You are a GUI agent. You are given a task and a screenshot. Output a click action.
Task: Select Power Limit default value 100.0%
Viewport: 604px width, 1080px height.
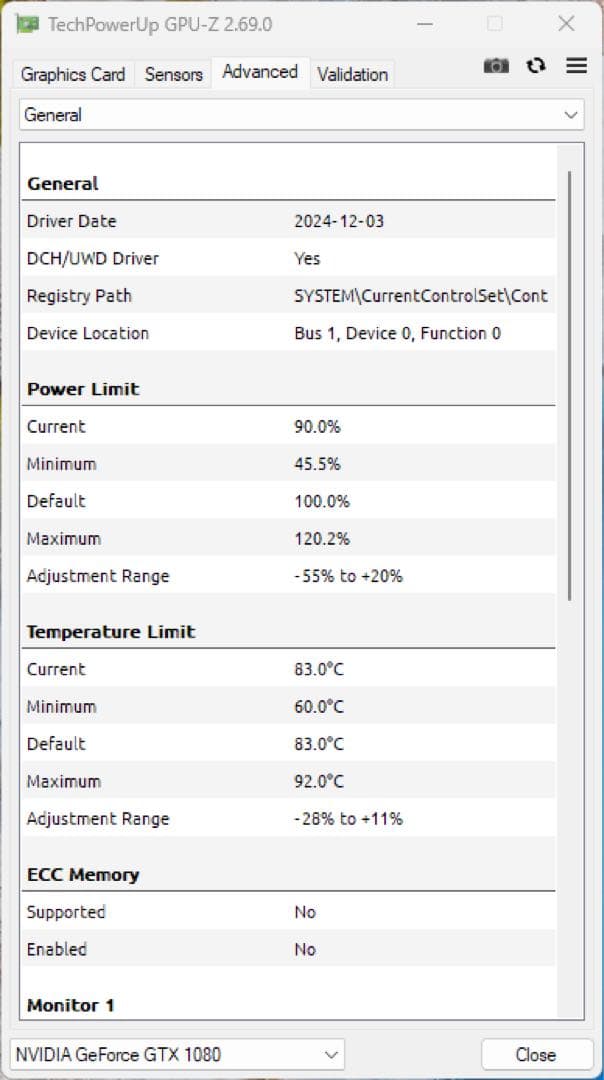pyautogui.click(x=322, y=501)
